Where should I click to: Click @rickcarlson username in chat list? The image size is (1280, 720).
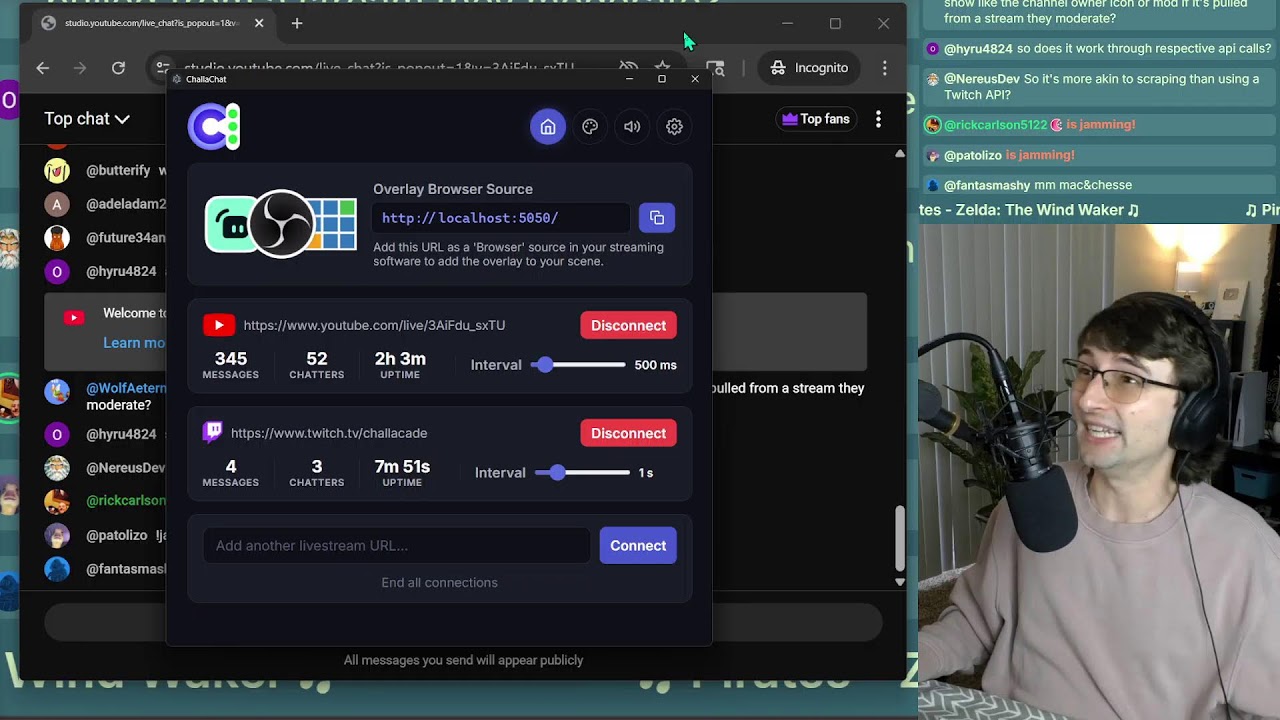coord(126,501)
